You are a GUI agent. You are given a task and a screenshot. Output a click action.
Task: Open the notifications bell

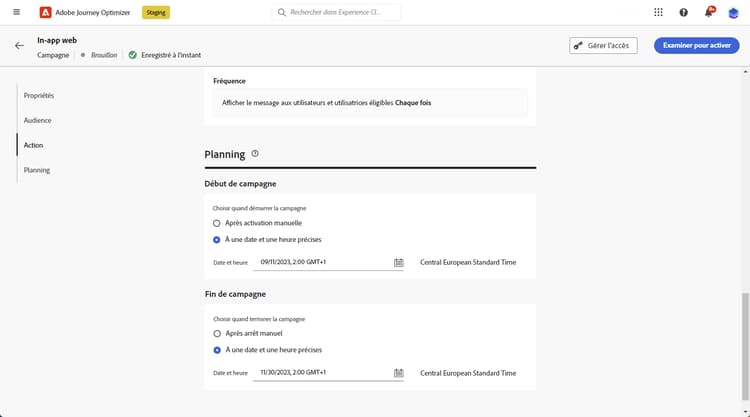click(x=709, y=12)
